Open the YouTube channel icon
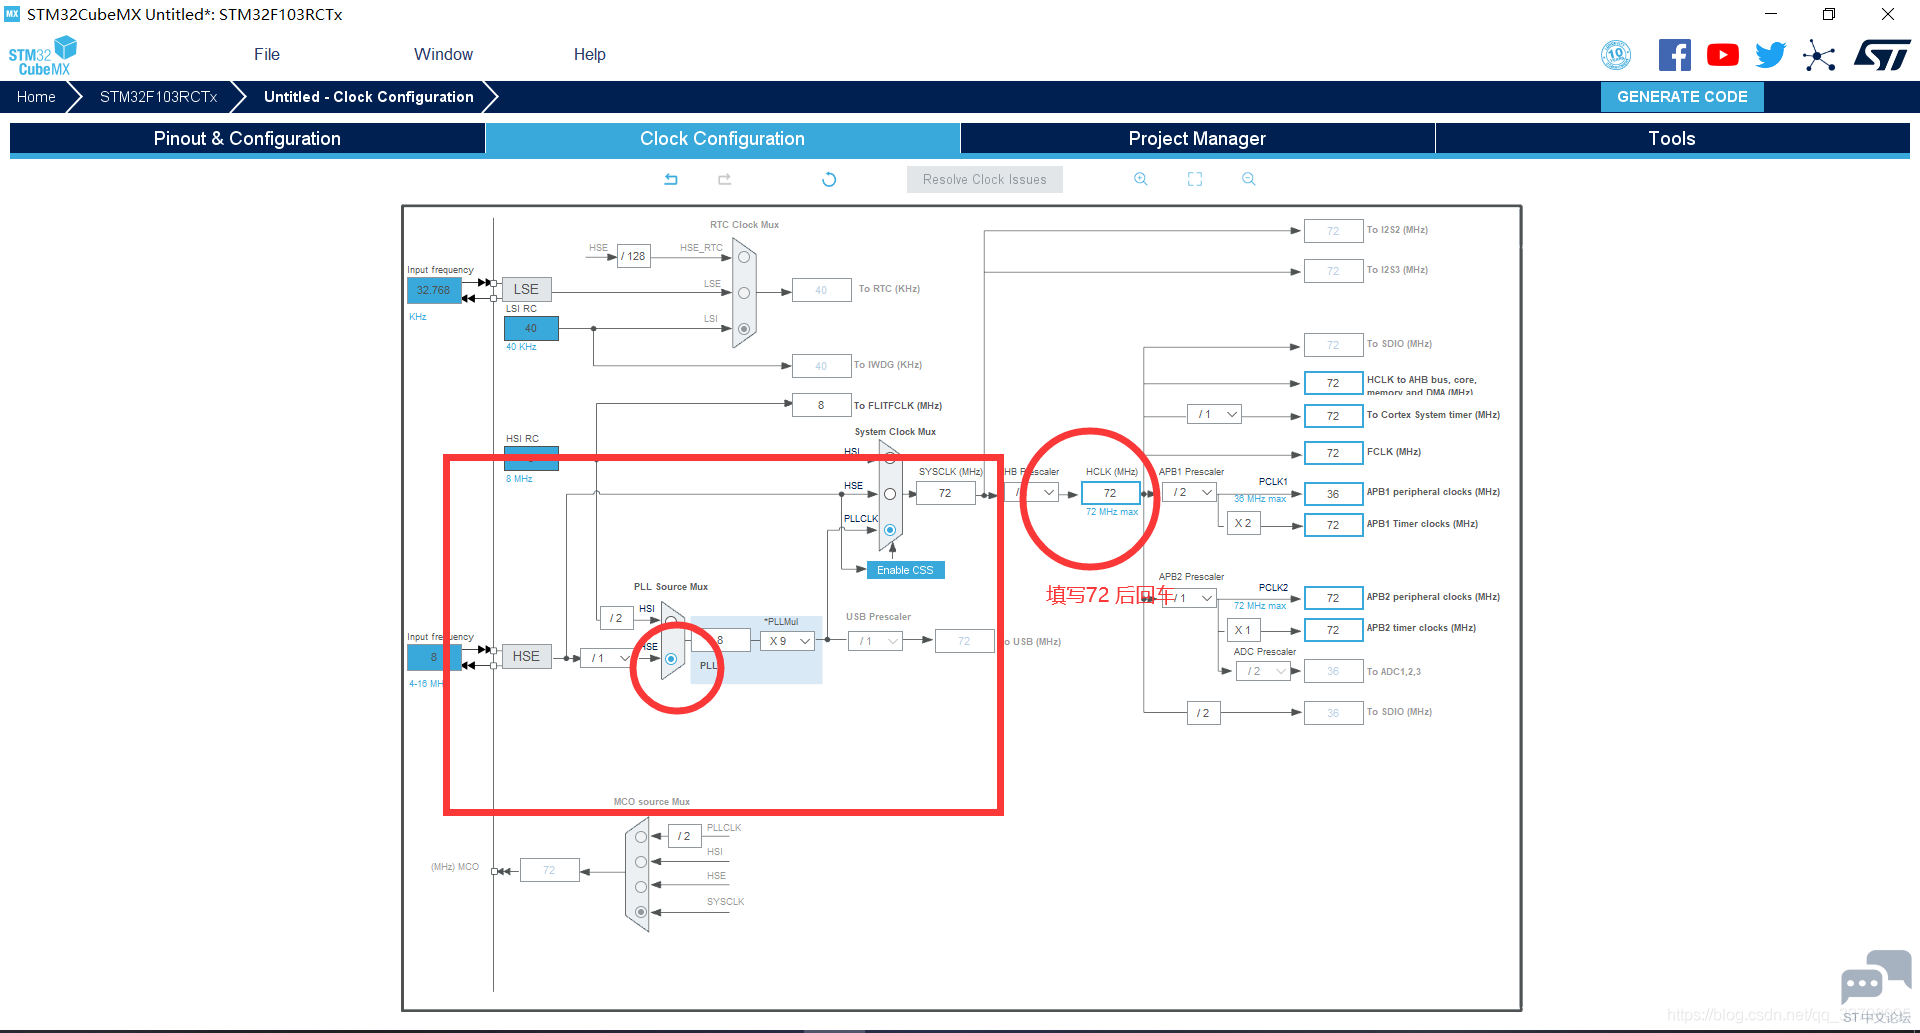The width and height of the screenshot is (1920, 1033). [1723, 55]
